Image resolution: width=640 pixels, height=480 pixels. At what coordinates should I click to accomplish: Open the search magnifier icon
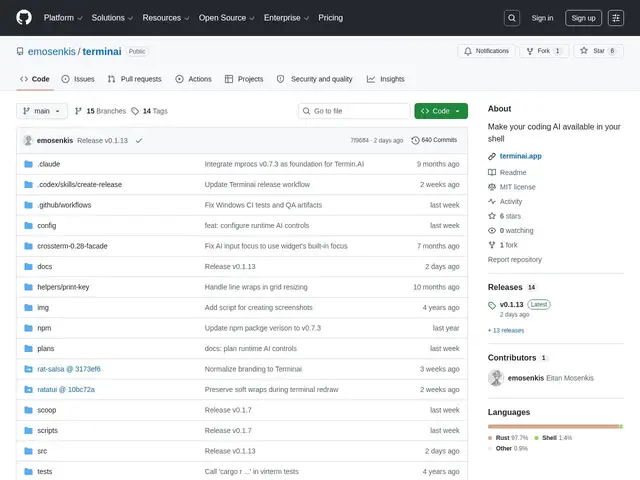pos(512,18)
